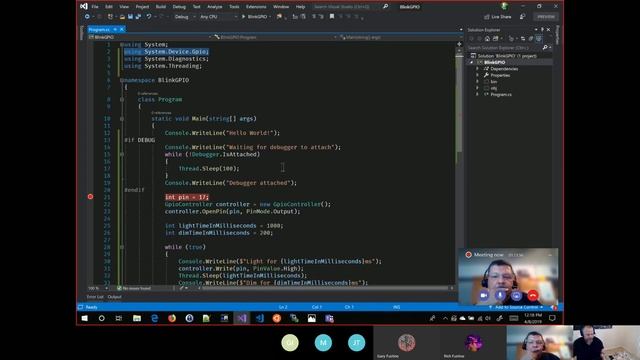Switch to Visual Studio purple taskbar icon
Screen dimensions: 640x360
coord(242,318)
